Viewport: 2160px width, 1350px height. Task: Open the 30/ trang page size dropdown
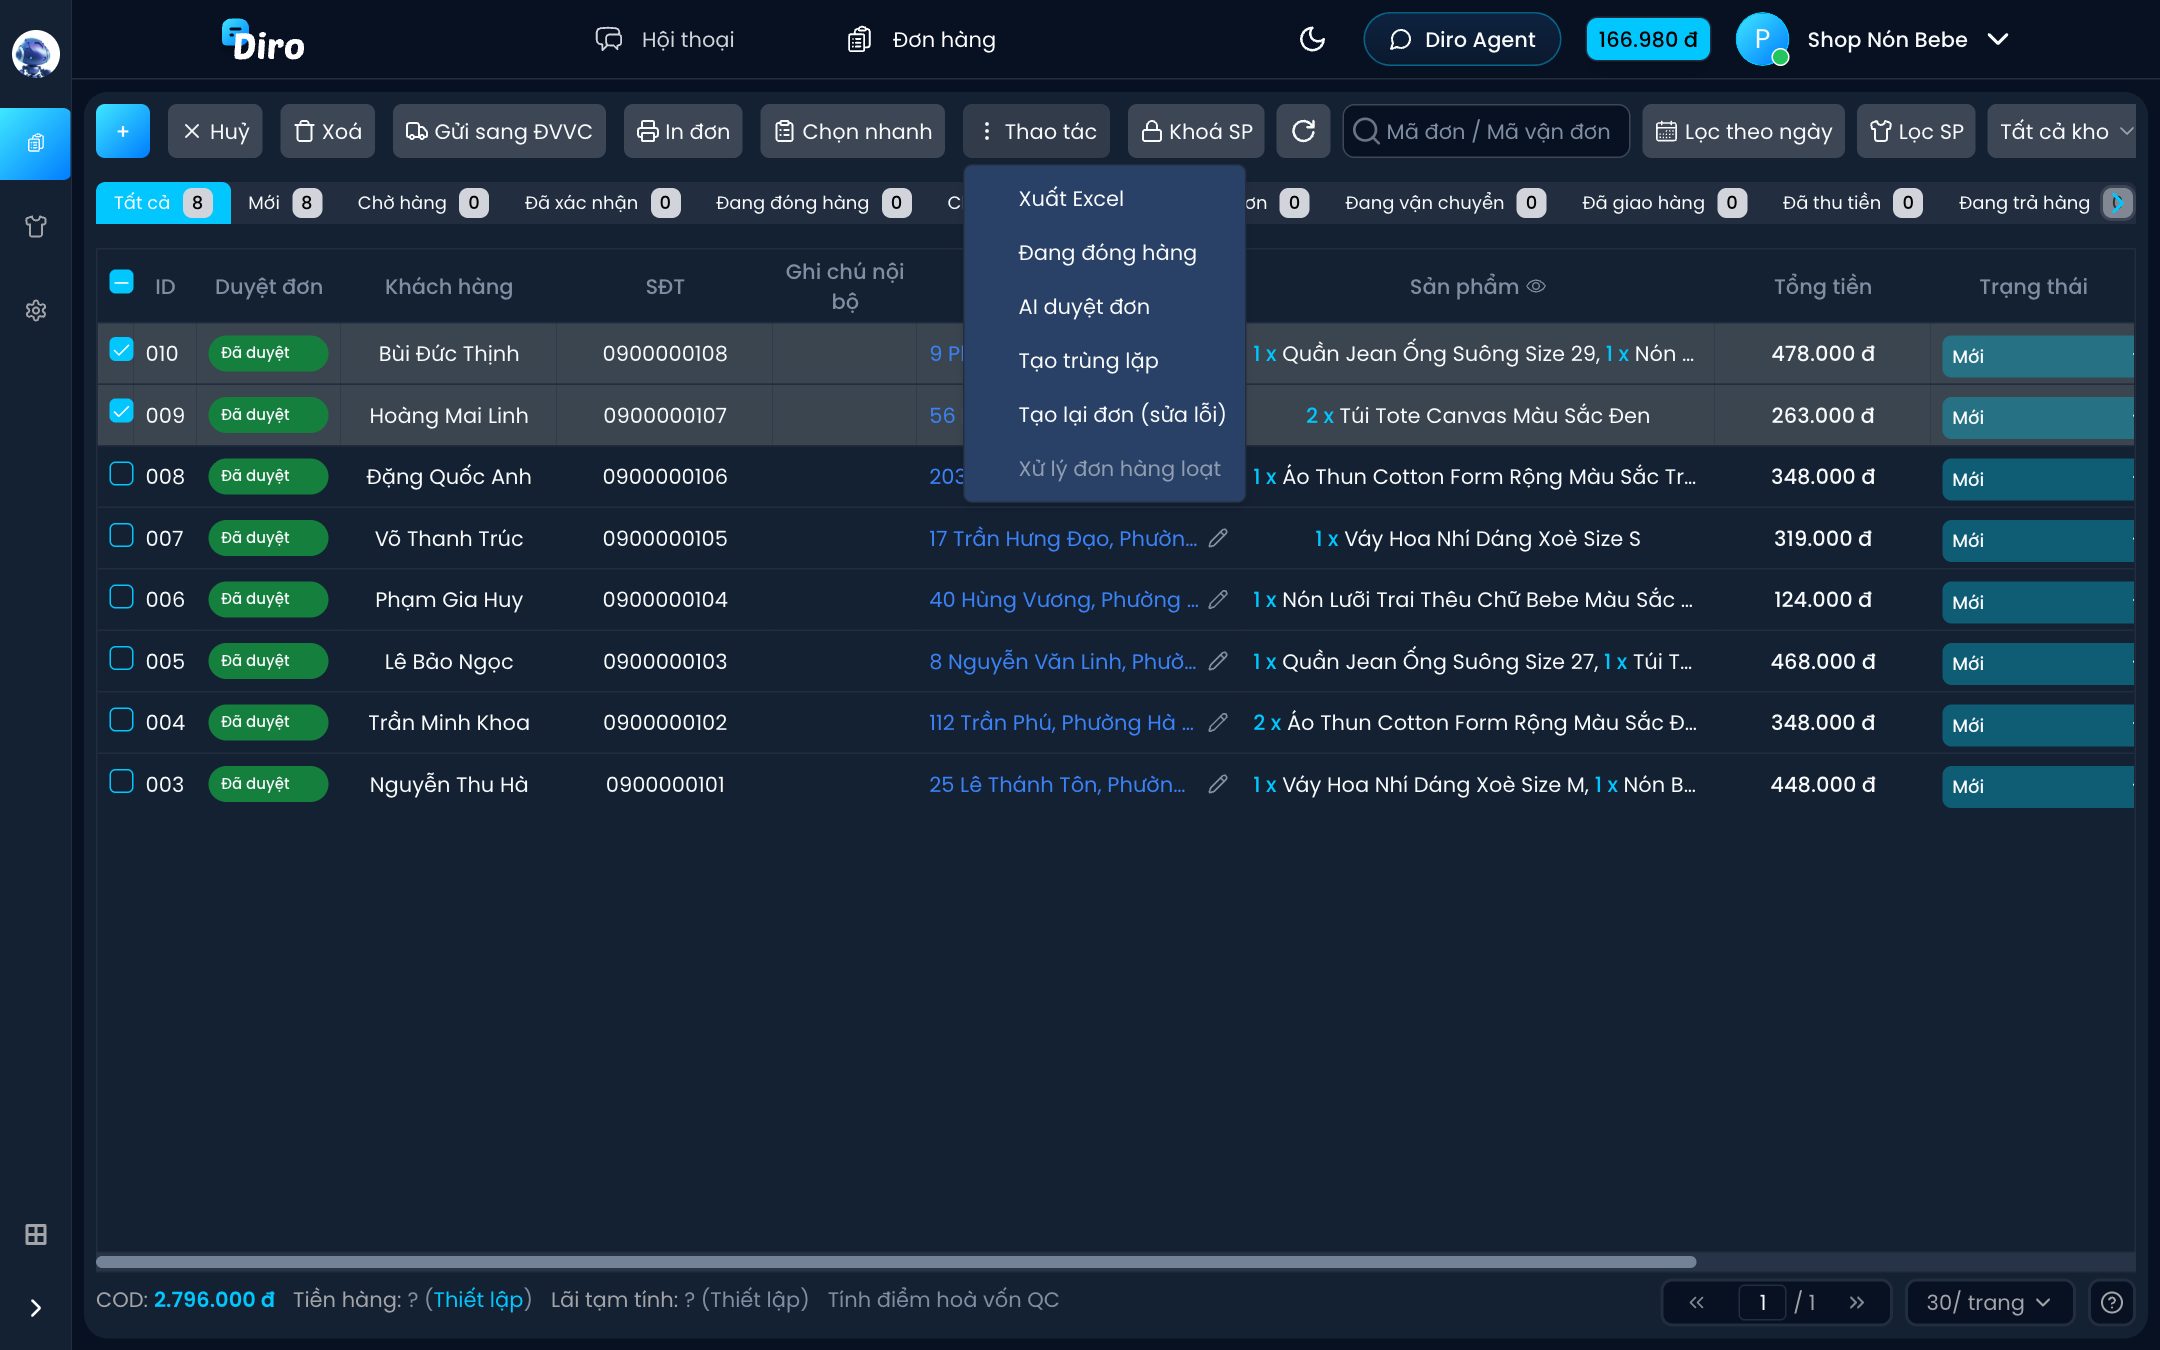(1989, 1302)
